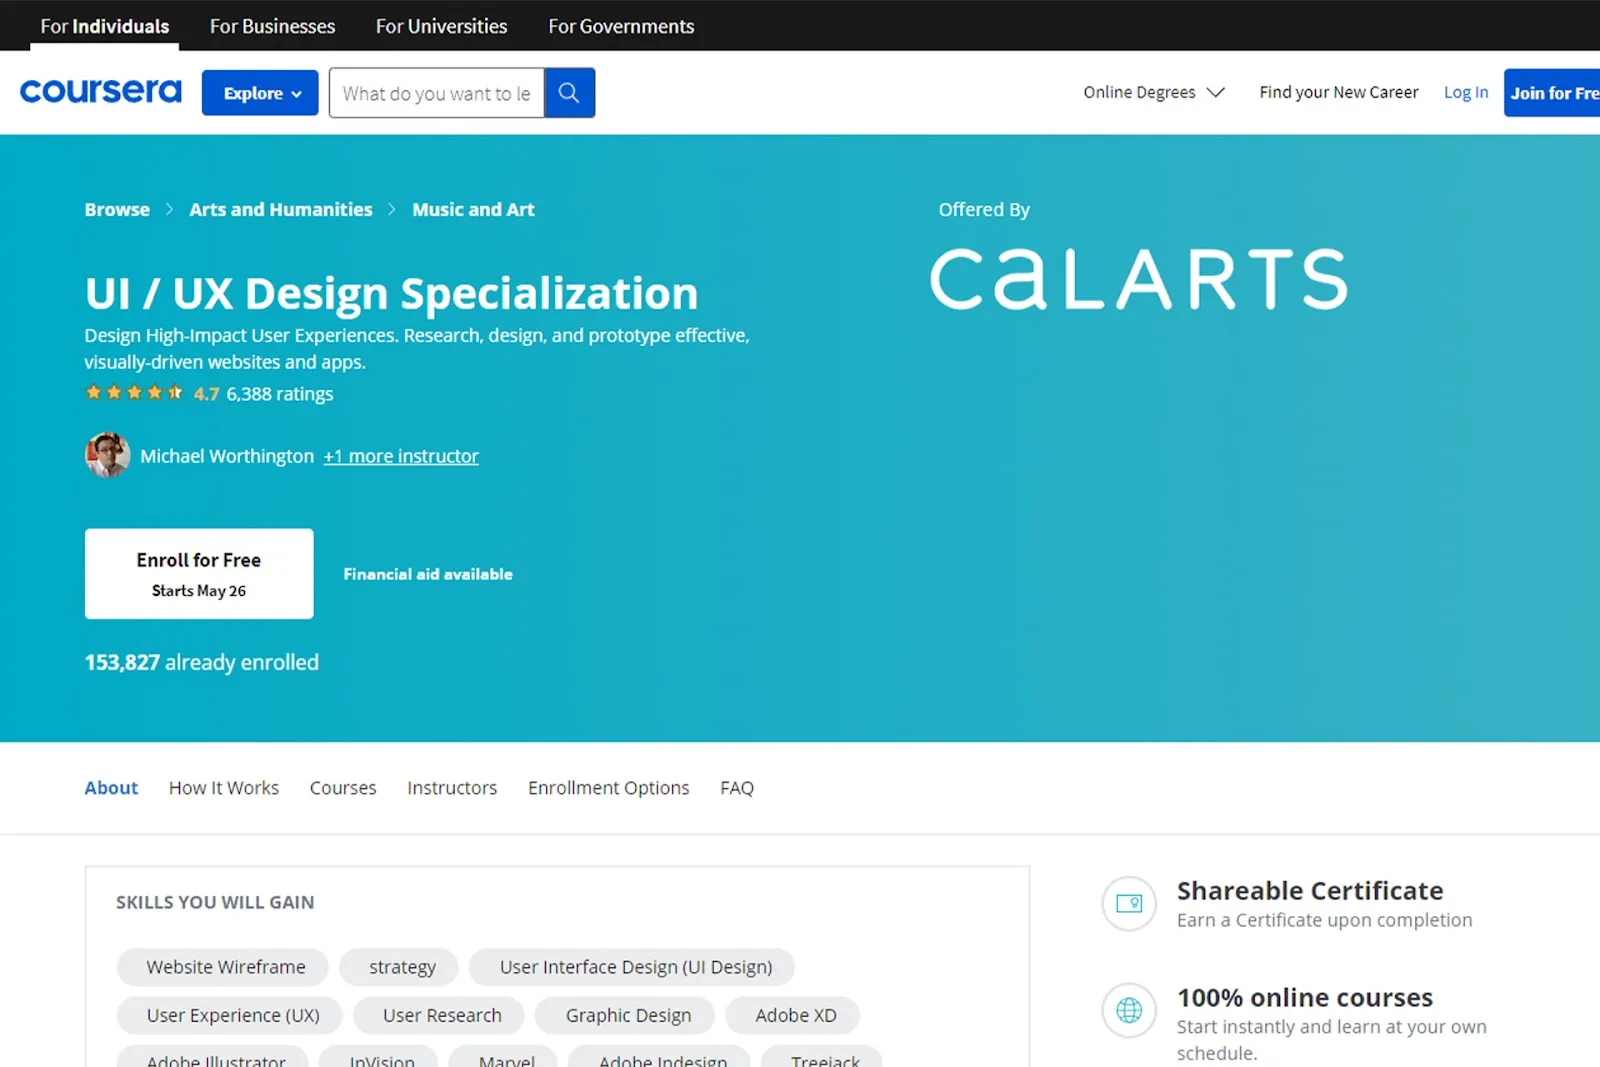Viewport: 1600px width, 1067px height.
Task: Click the Log In link
Action: pos(1466,92)
